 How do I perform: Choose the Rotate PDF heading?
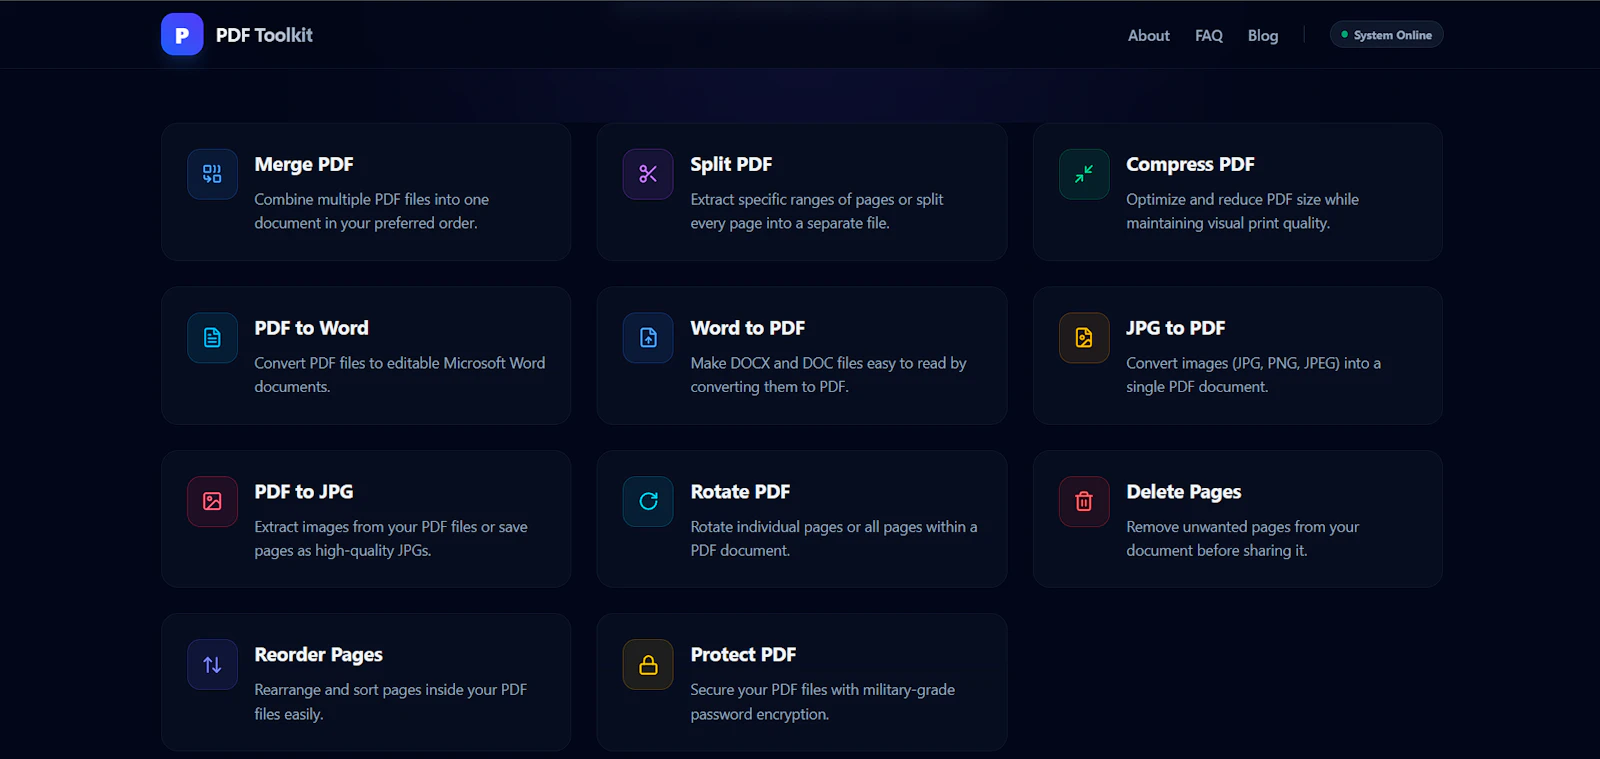pyautogui.click(x=740, y=492)
